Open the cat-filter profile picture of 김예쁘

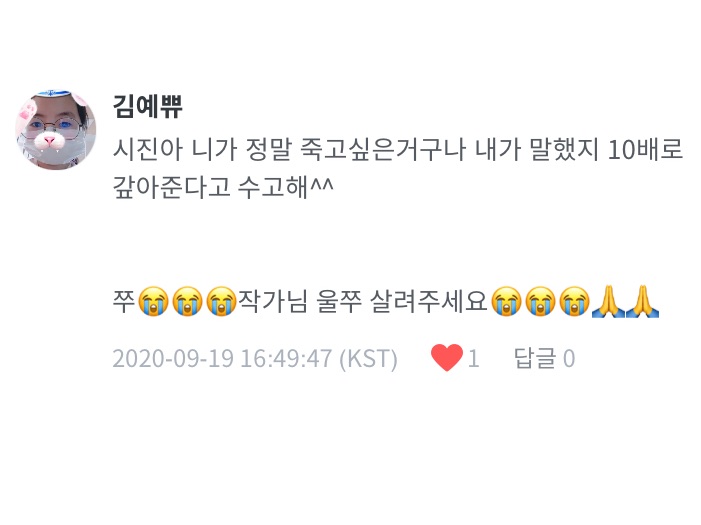click(x=56, y=130)
